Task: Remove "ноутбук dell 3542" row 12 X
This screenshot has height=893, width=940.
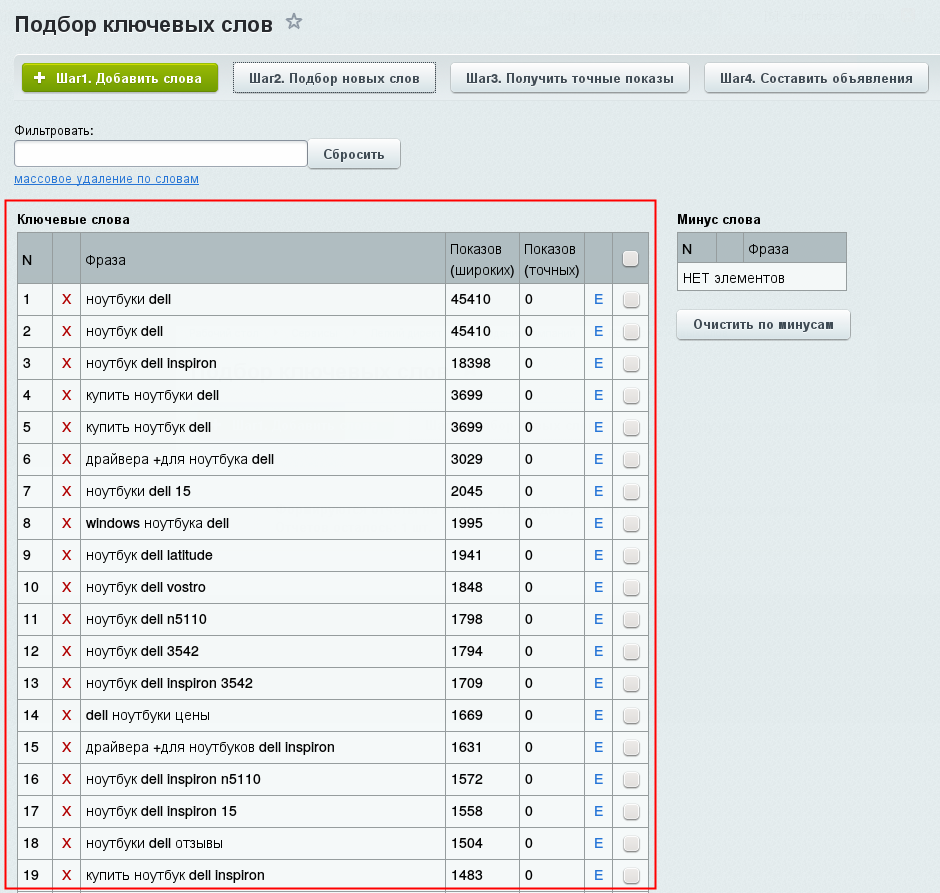Action: click(67, 651)
